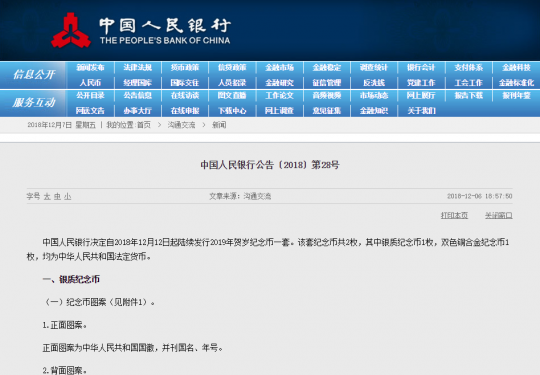Click THE PEOPLE'S BANK OF CHINA header text
540x375 pixels.
click(165, 41)
